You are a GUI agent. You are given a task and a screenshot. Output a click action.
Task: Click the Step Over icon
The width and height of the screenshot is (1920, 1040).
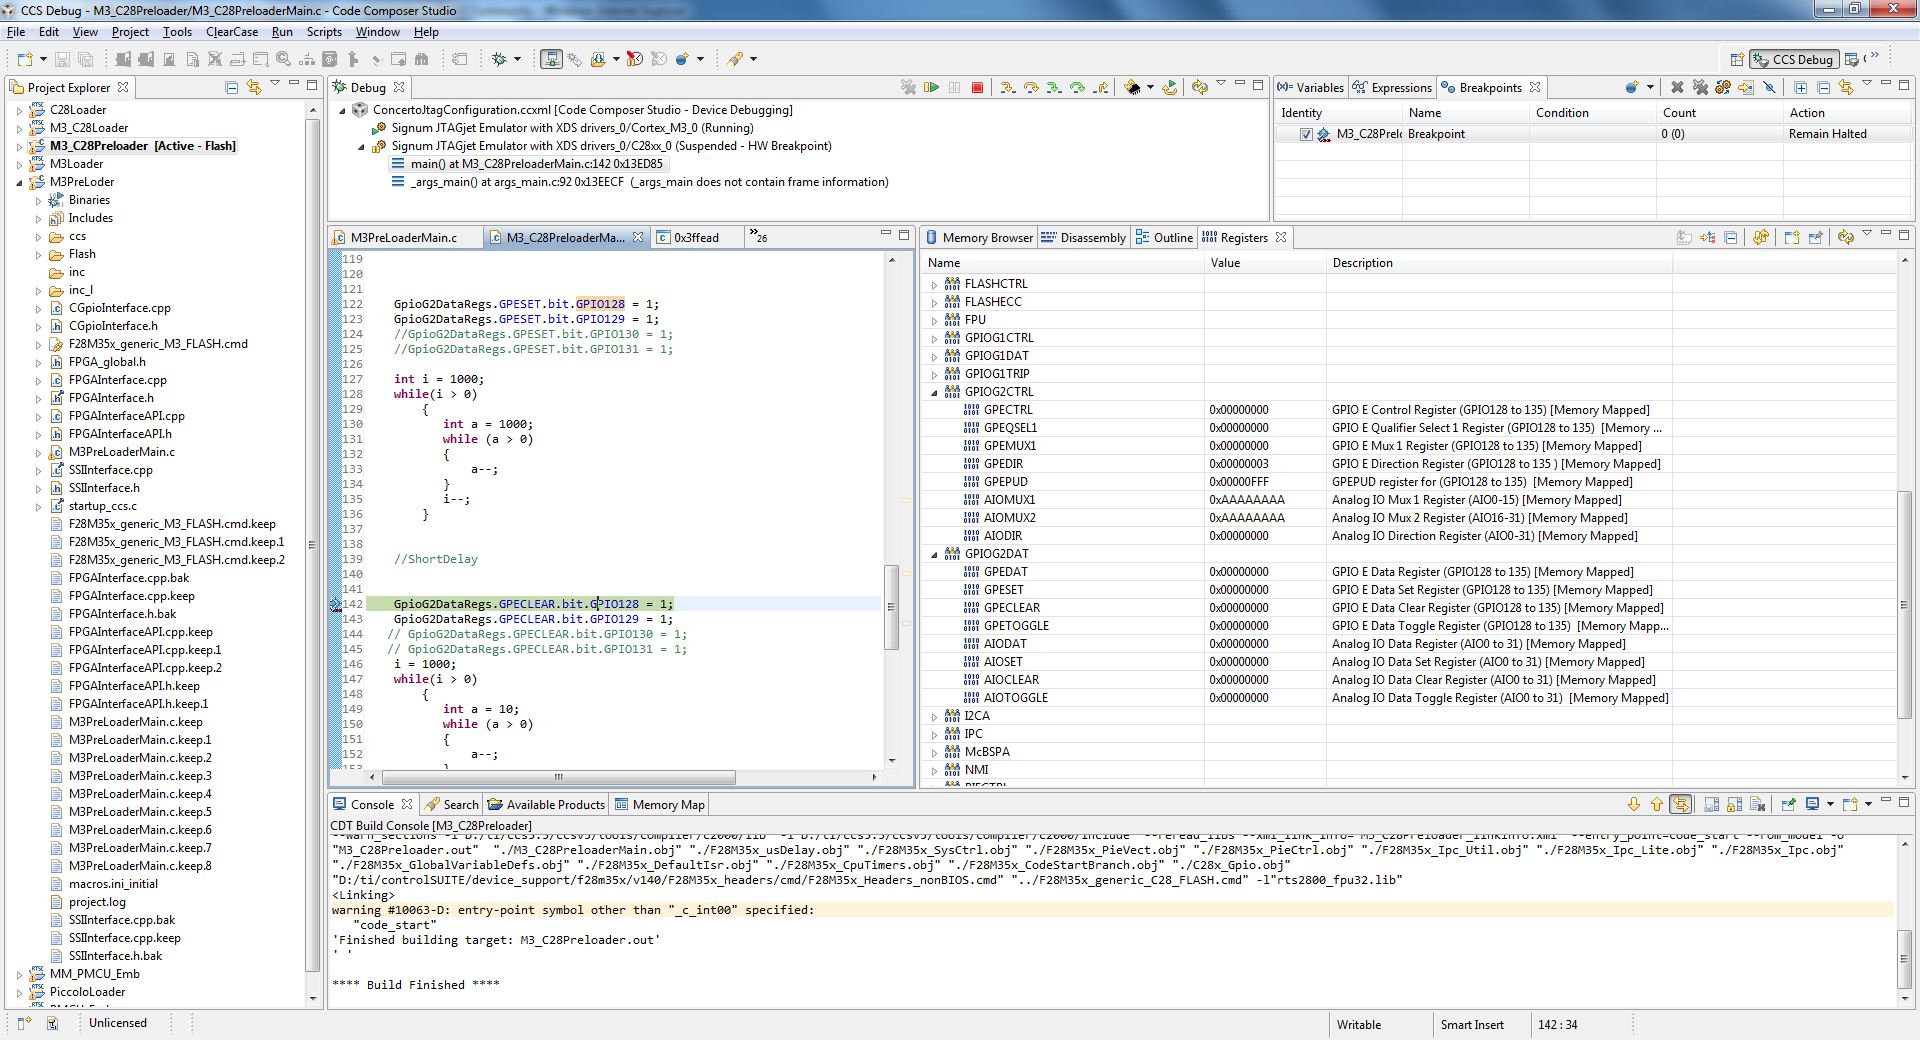(1031, 88)
